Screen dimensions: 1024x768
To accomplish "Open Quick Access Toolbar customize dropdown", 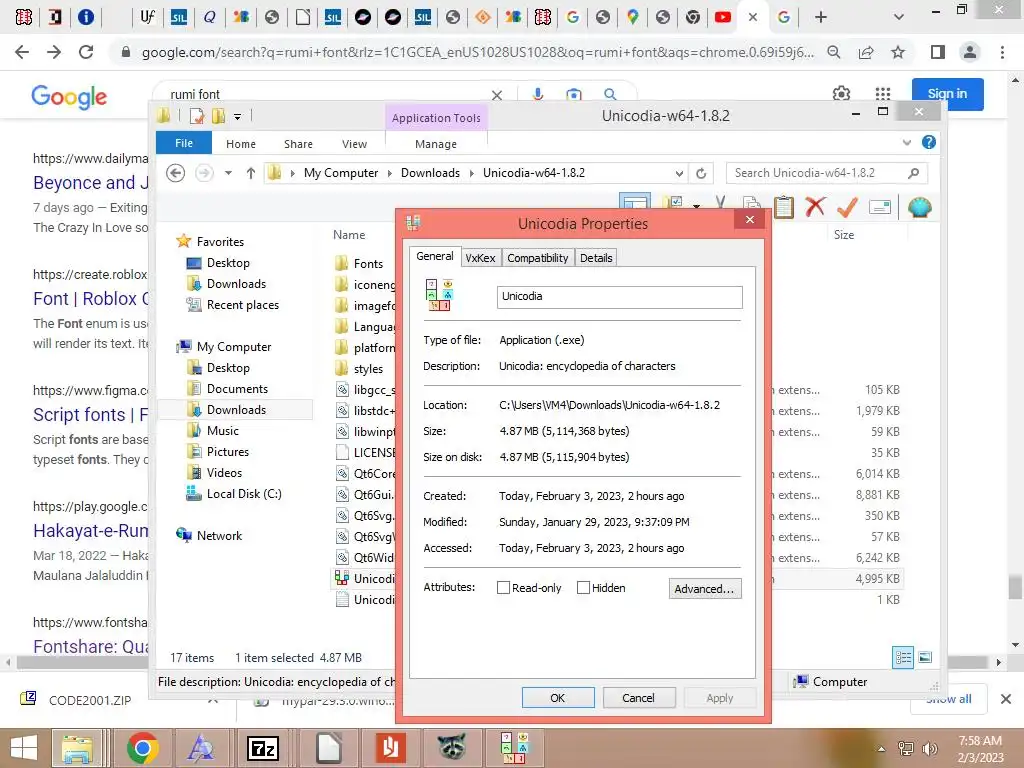I will pos(238,117).
